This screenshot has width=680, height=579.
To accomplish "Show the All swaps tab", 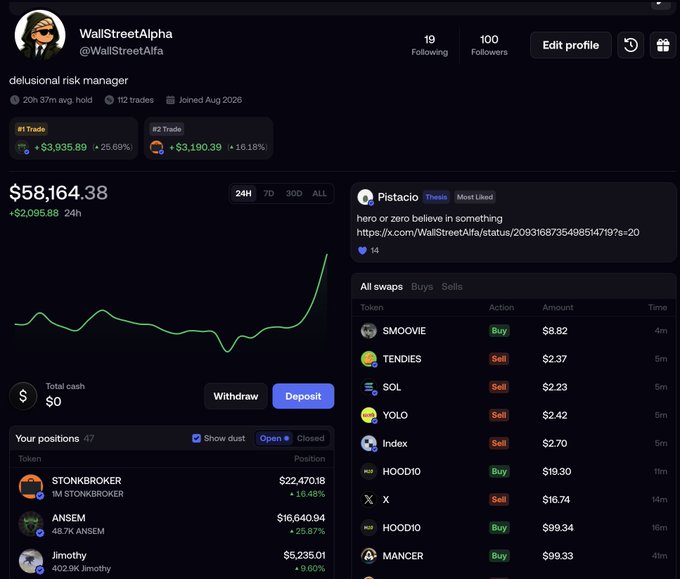I will (381, 287).
